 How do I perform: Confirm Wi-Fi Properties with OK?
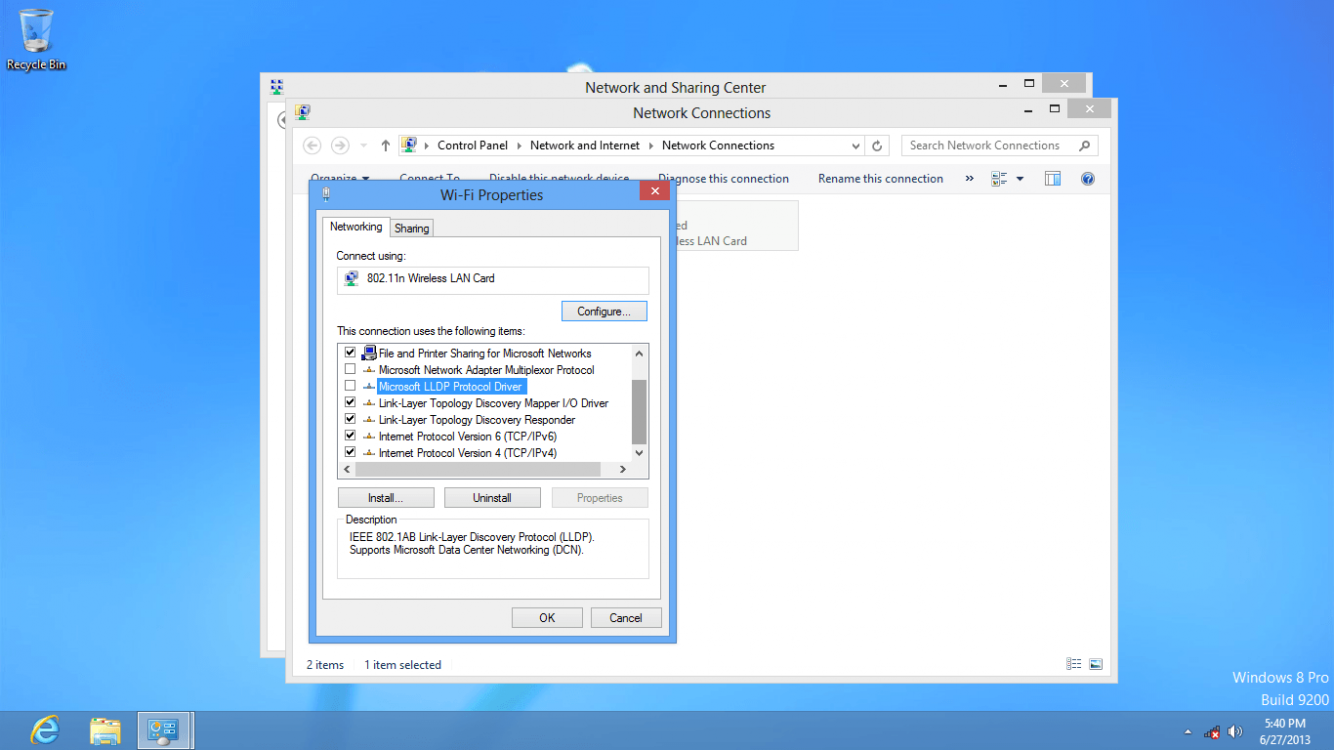click(x=547, y=618)
